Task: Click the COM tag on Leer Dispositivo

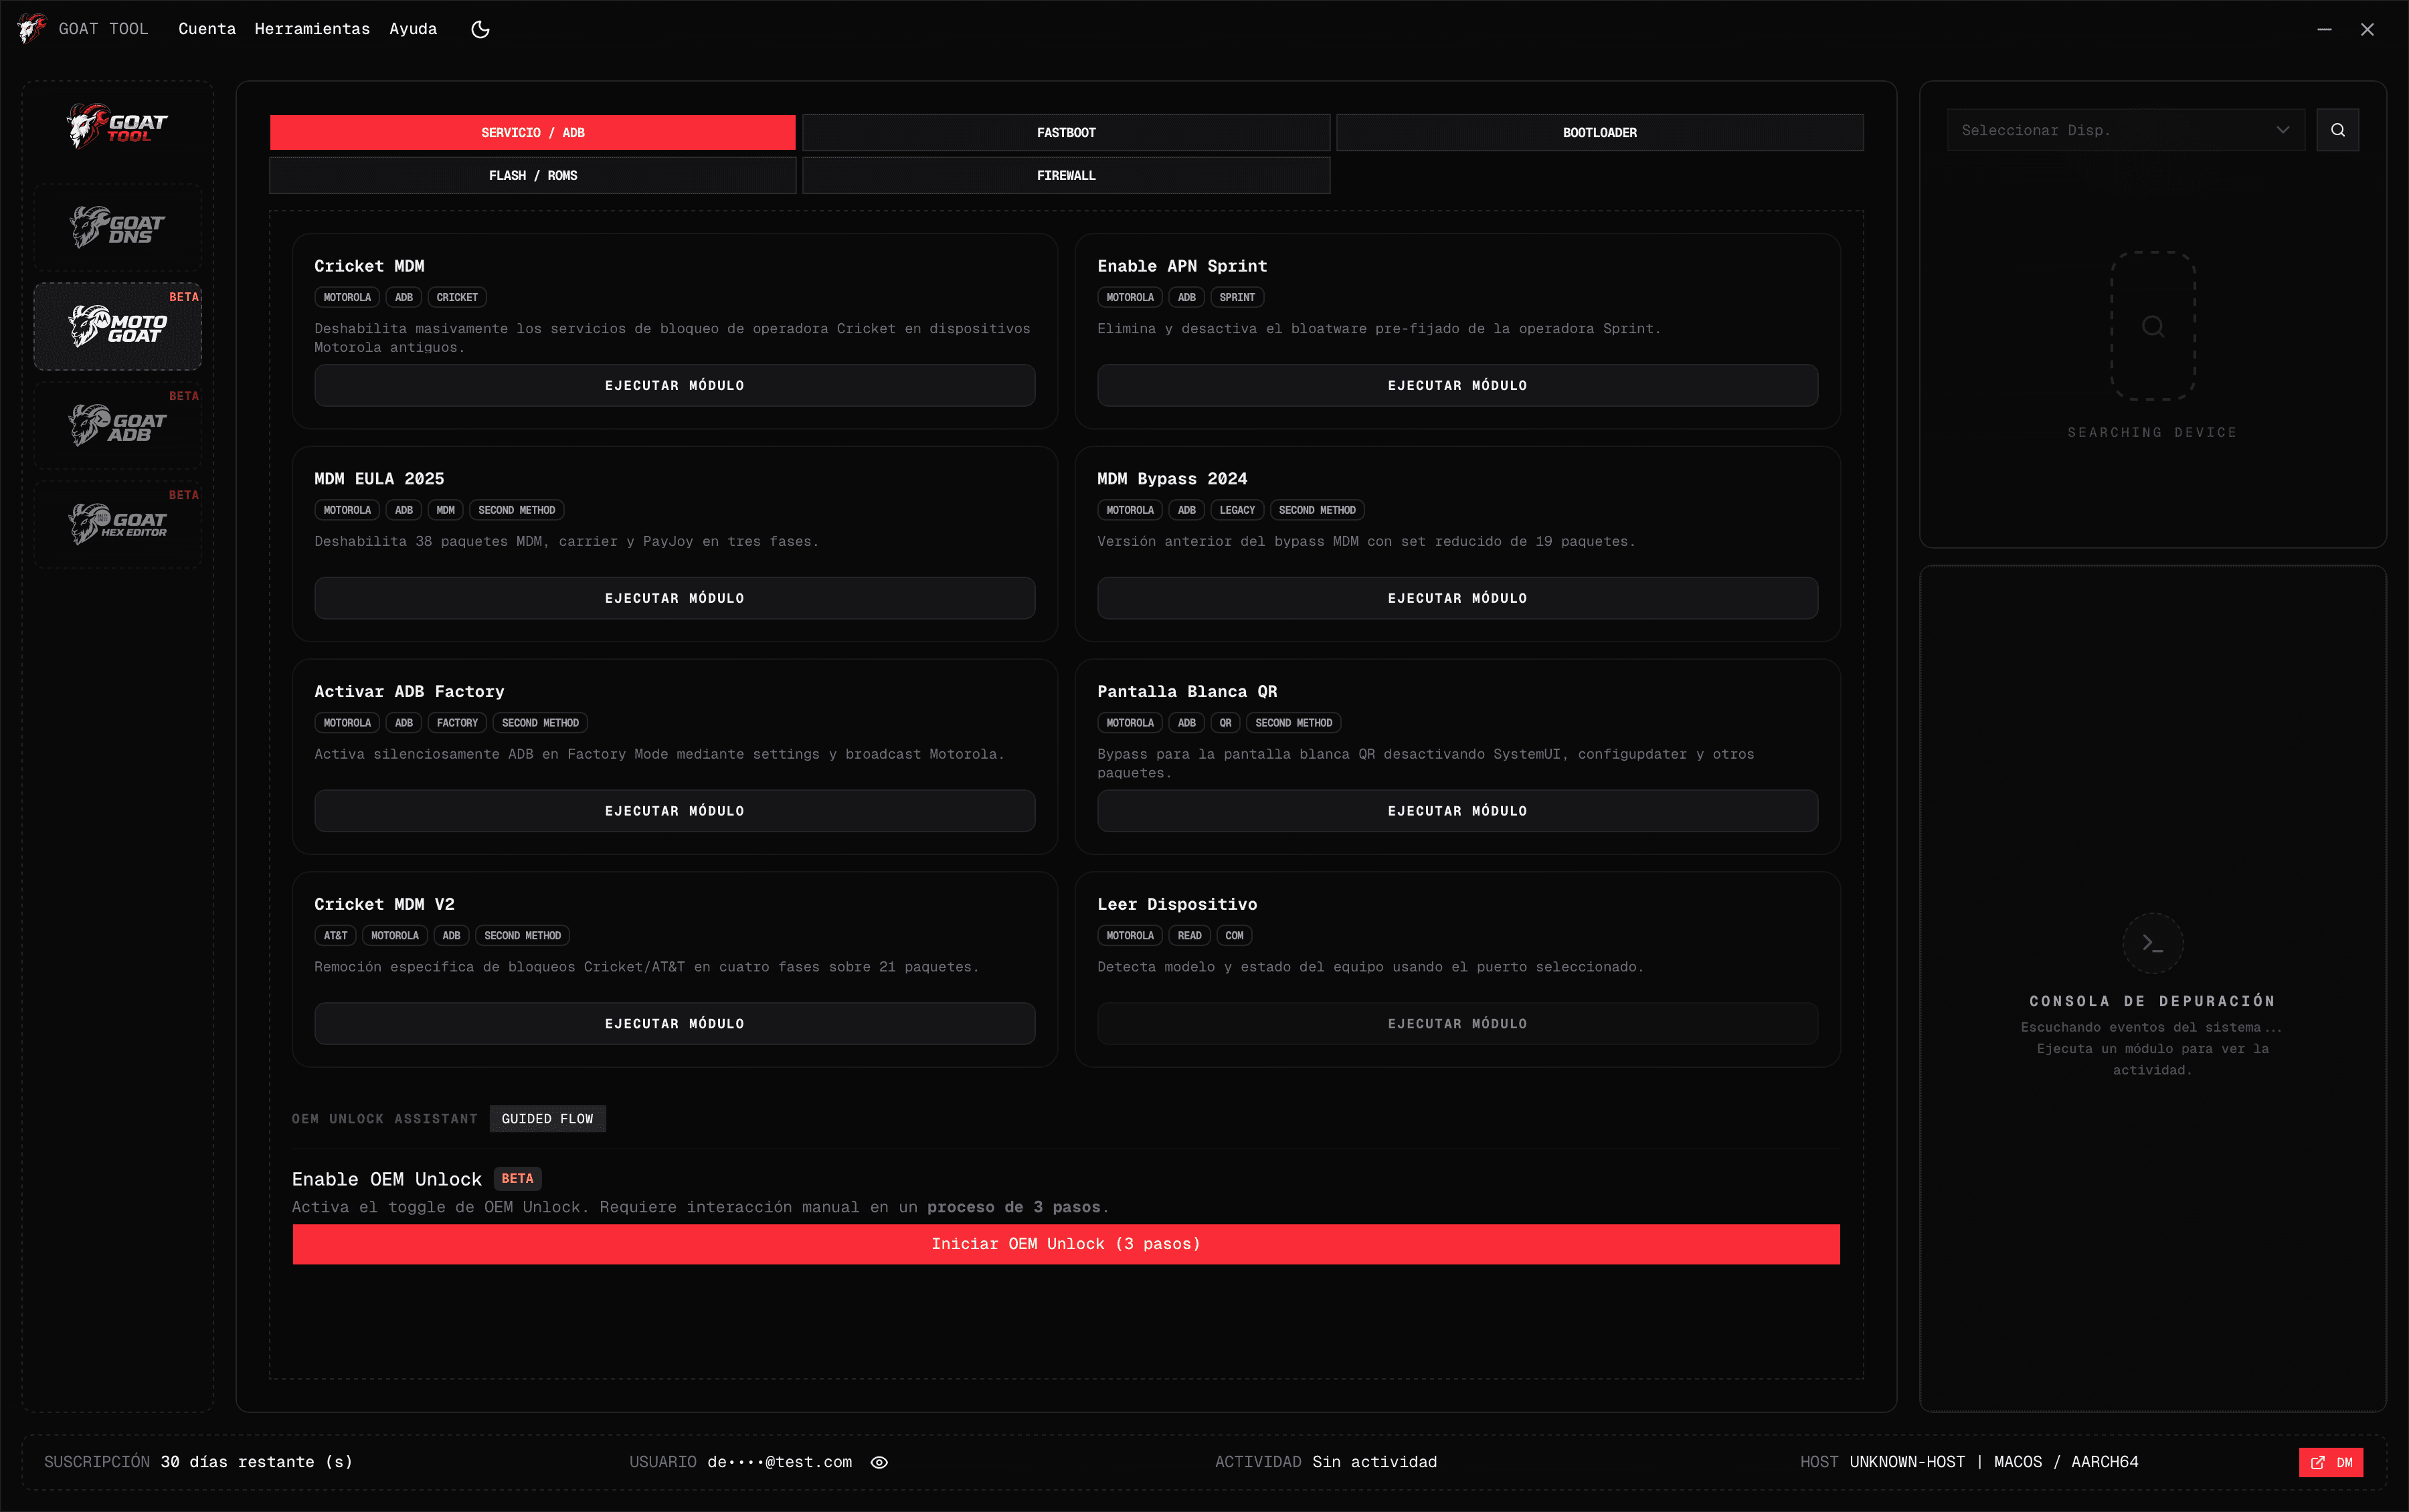Action: [1234, 936]
